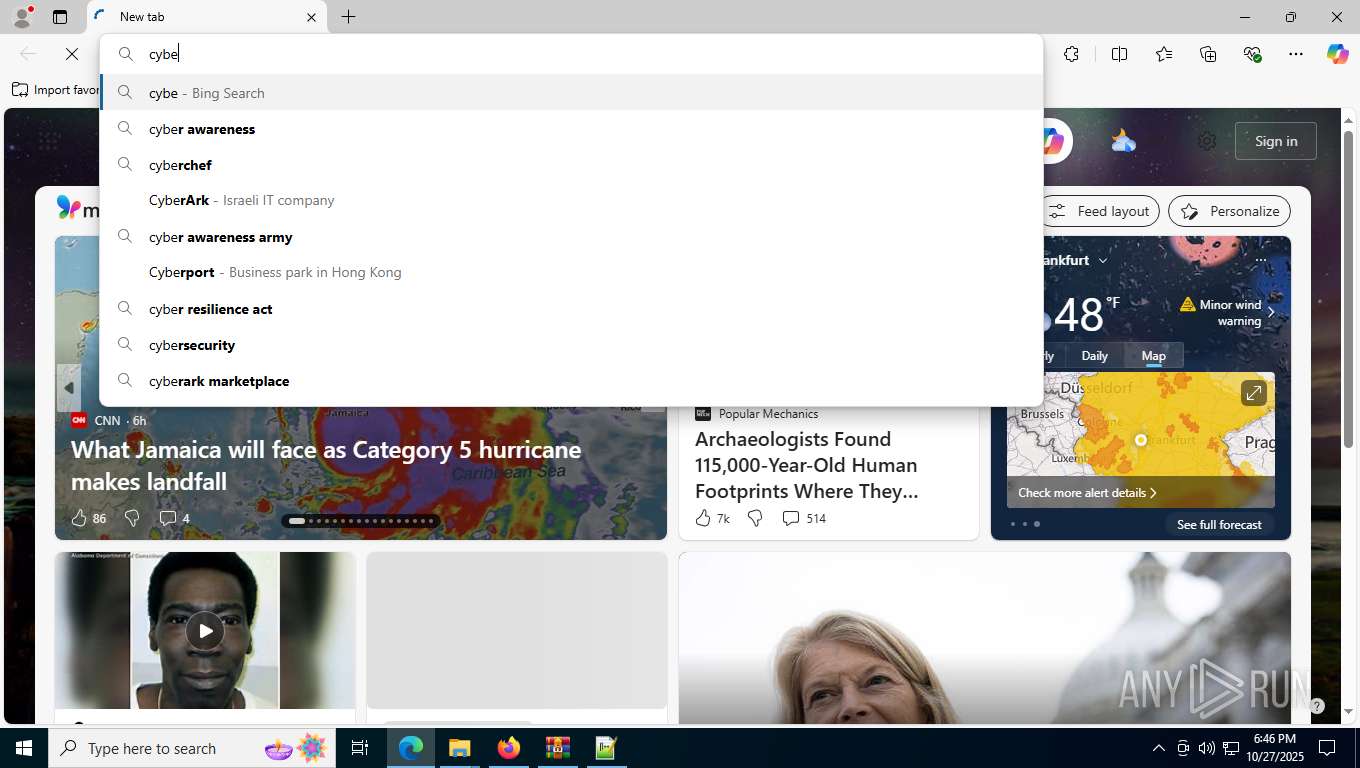This screenshot has height=768, width=1360.
Task: Open the tab actions menu icon
Action: tap(60, 17)
